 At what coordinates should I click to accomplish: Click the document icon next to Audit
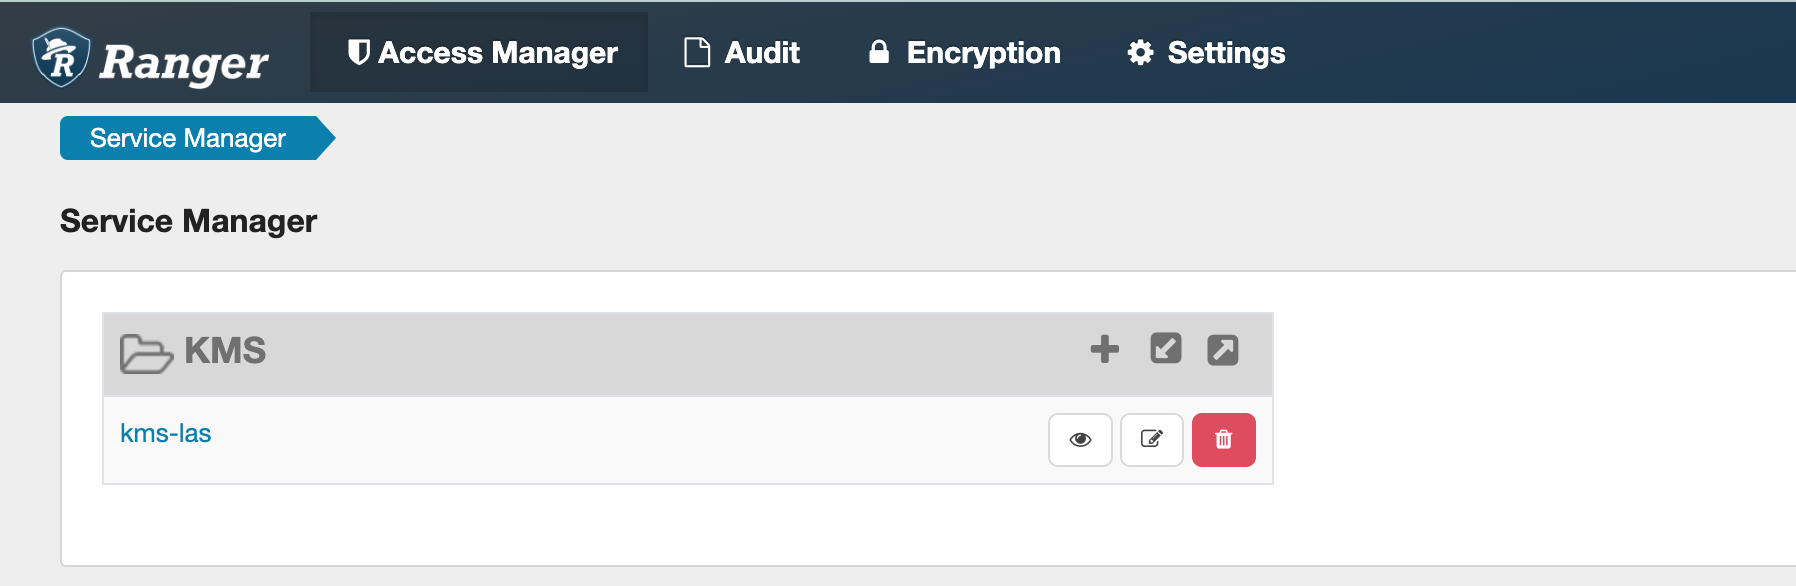click(x=697, y=52)
